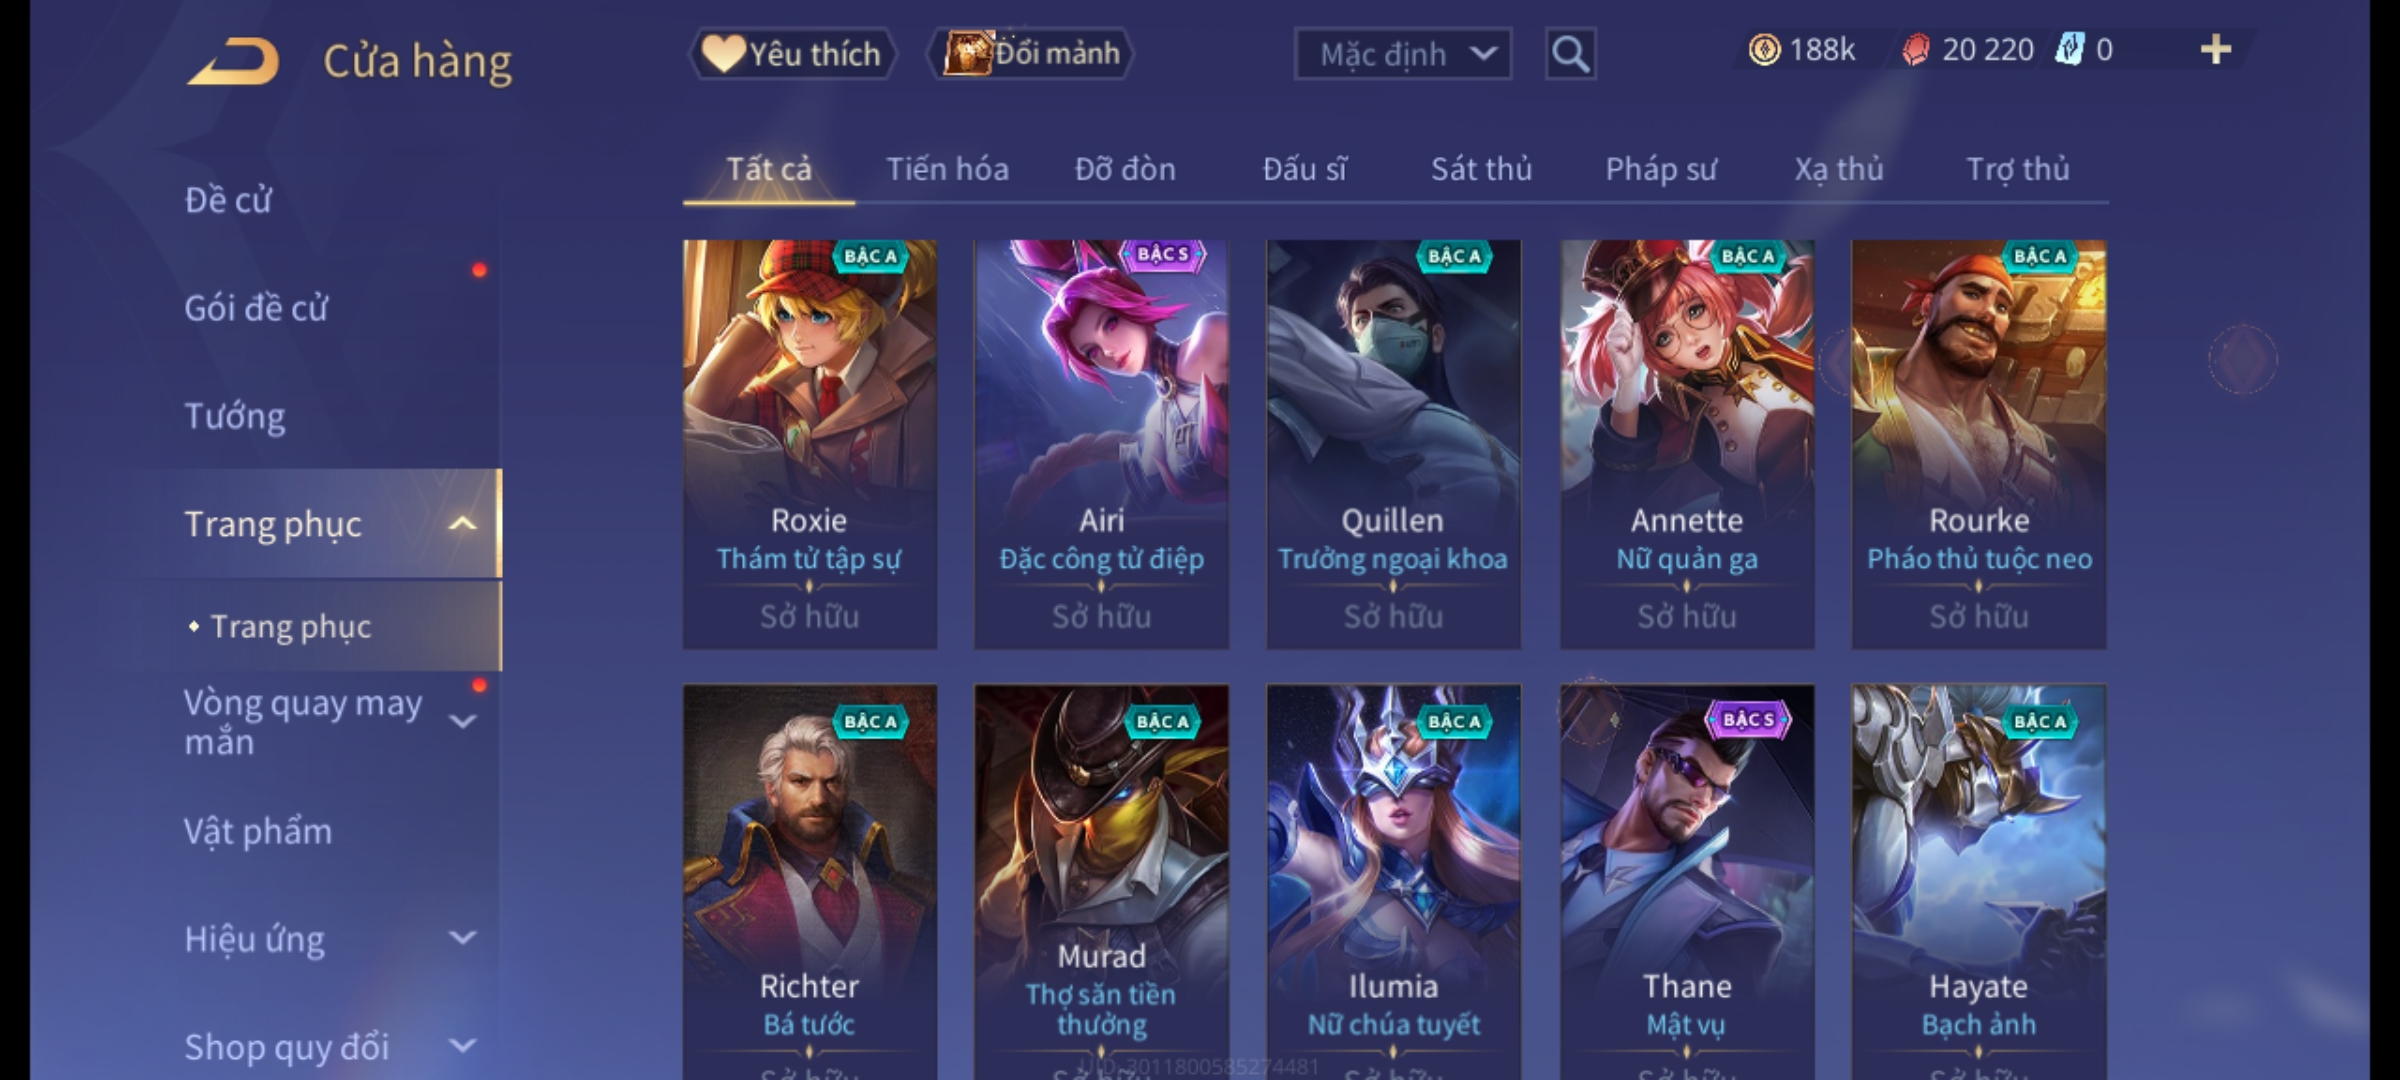This screenshot has height=1080, width=2400.
Task: Collapse the Trang phục menu section
Action: (x=462, y=523)
